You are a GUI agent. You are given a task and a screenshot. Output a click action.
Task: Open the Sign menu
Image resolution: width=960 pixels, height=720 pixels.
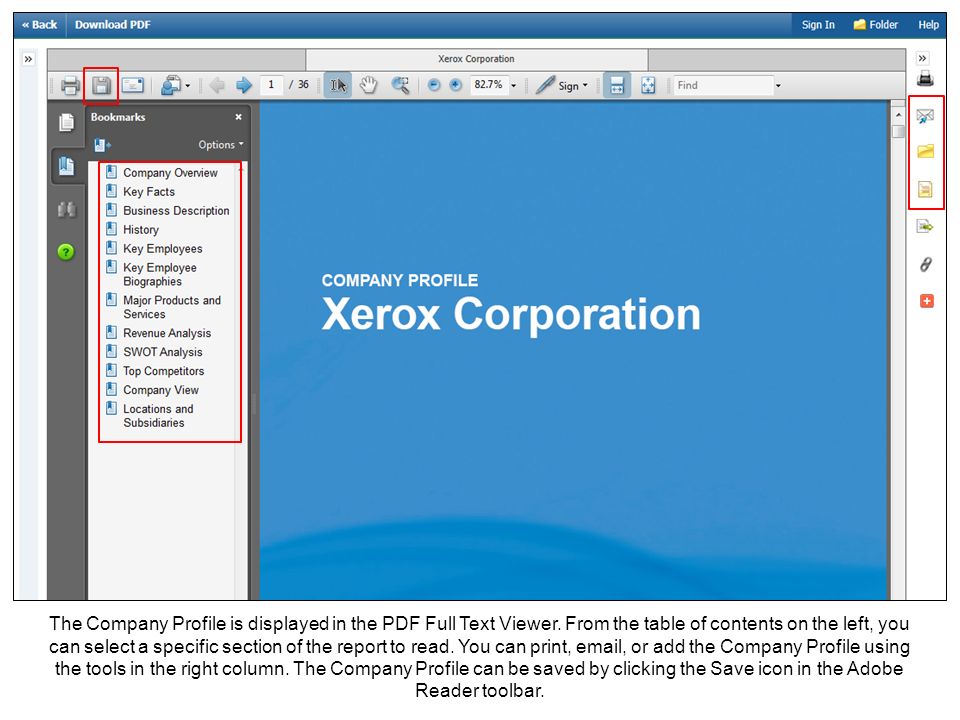click(561, 85)
